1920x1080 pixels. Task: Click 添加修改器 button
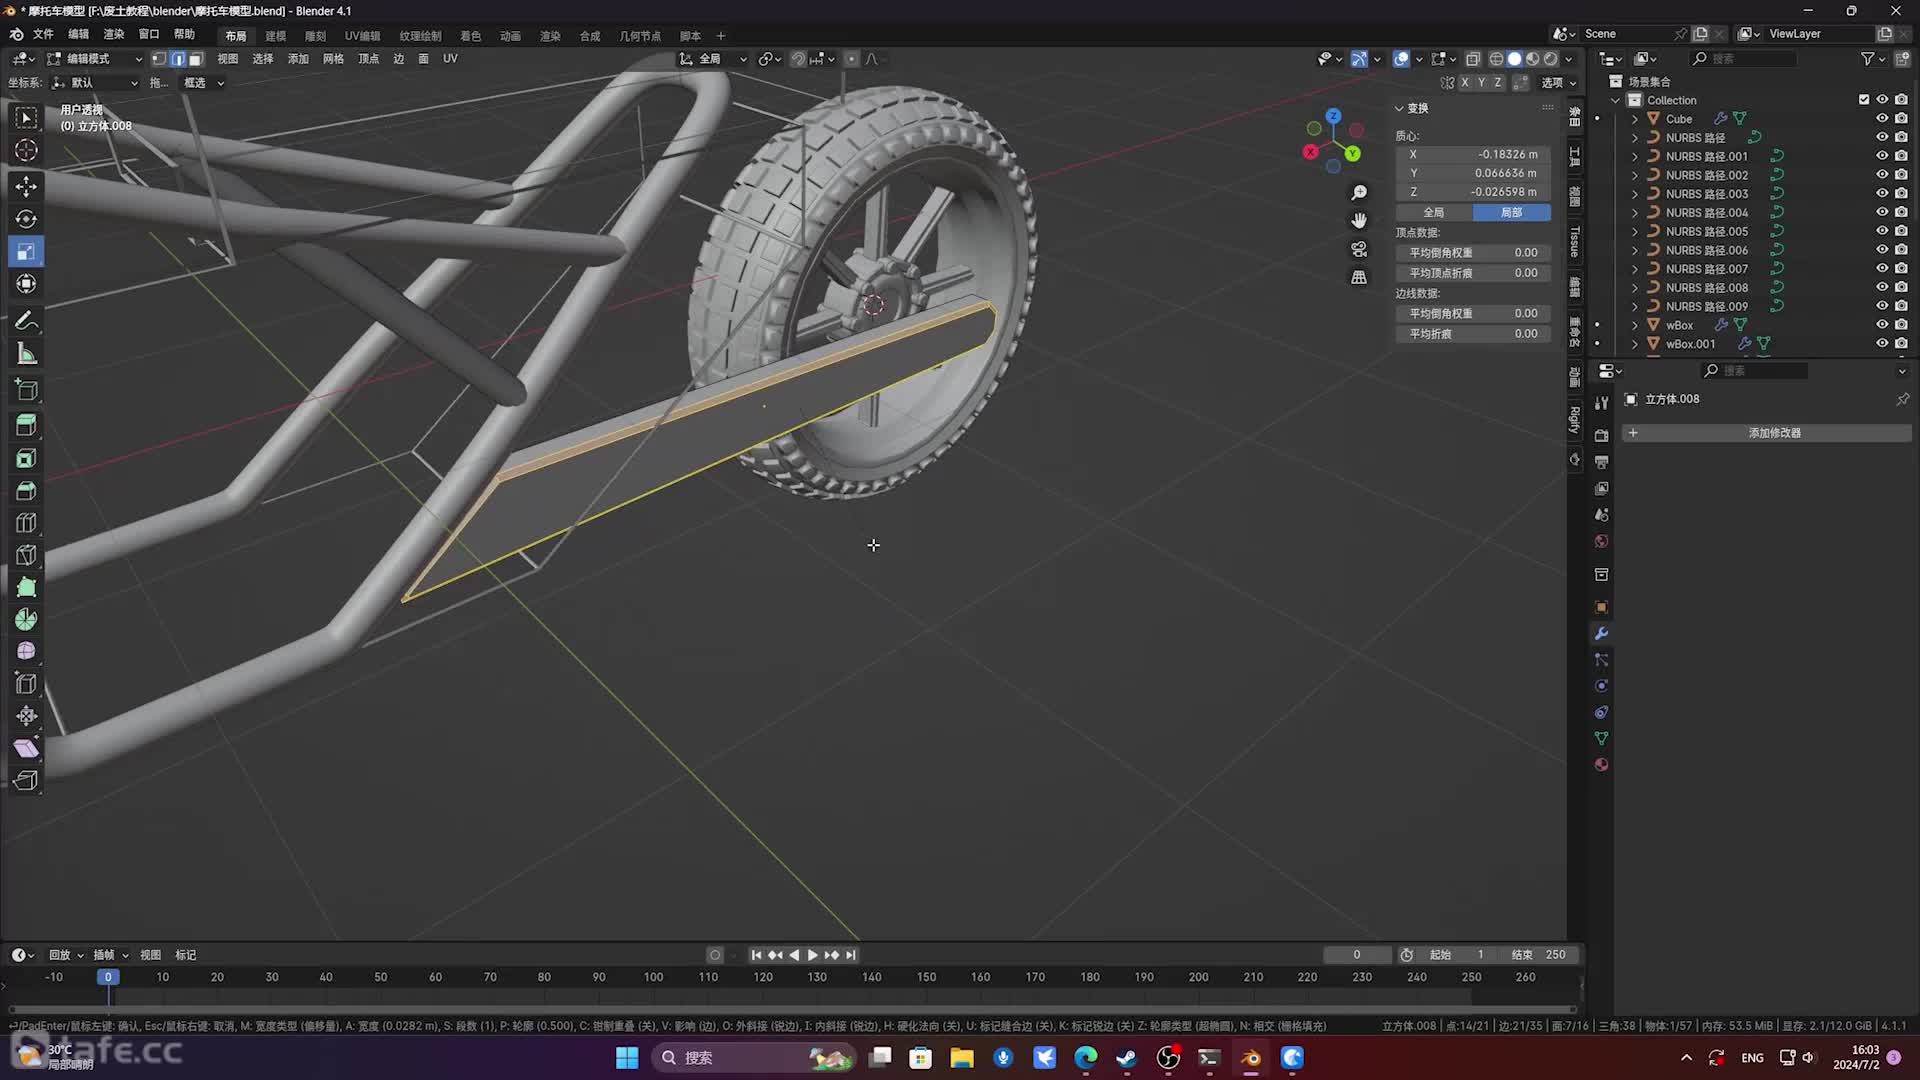1766,433
